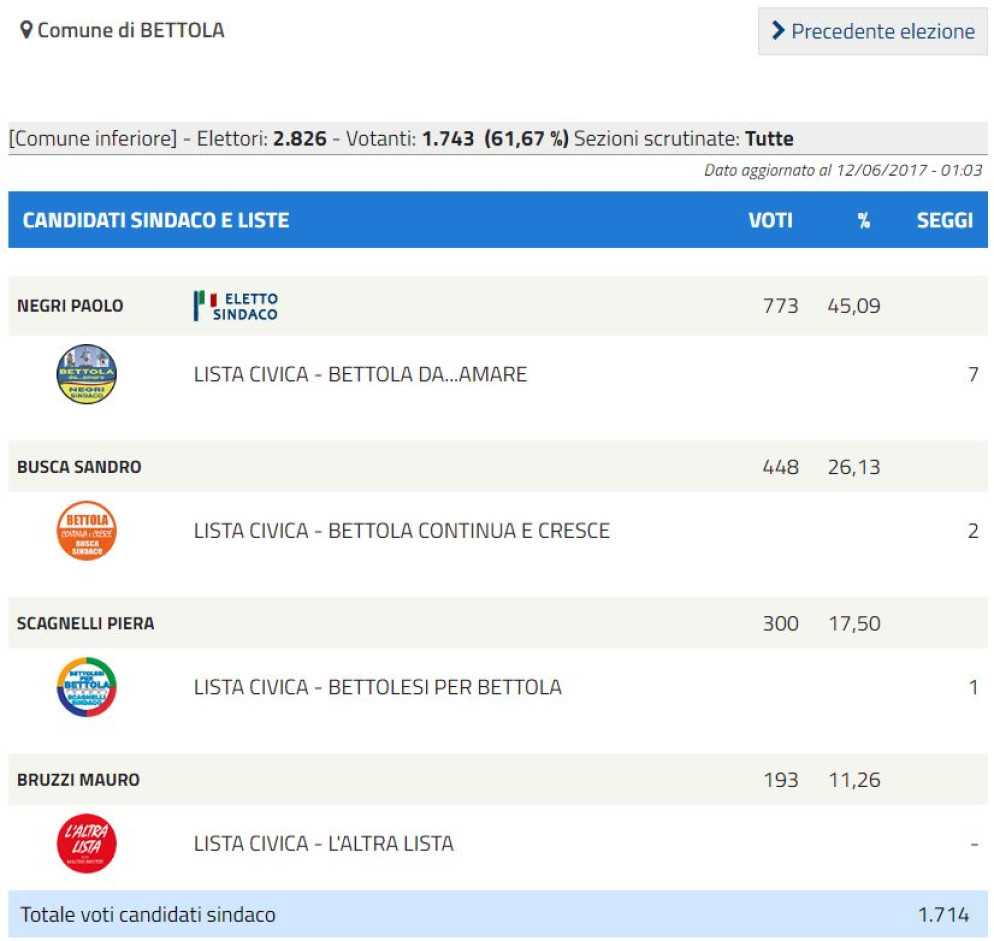Click the Comune di BETTOLA heading
The width and height of the screenshot is (994, 941).
click(x=130, y=31)
